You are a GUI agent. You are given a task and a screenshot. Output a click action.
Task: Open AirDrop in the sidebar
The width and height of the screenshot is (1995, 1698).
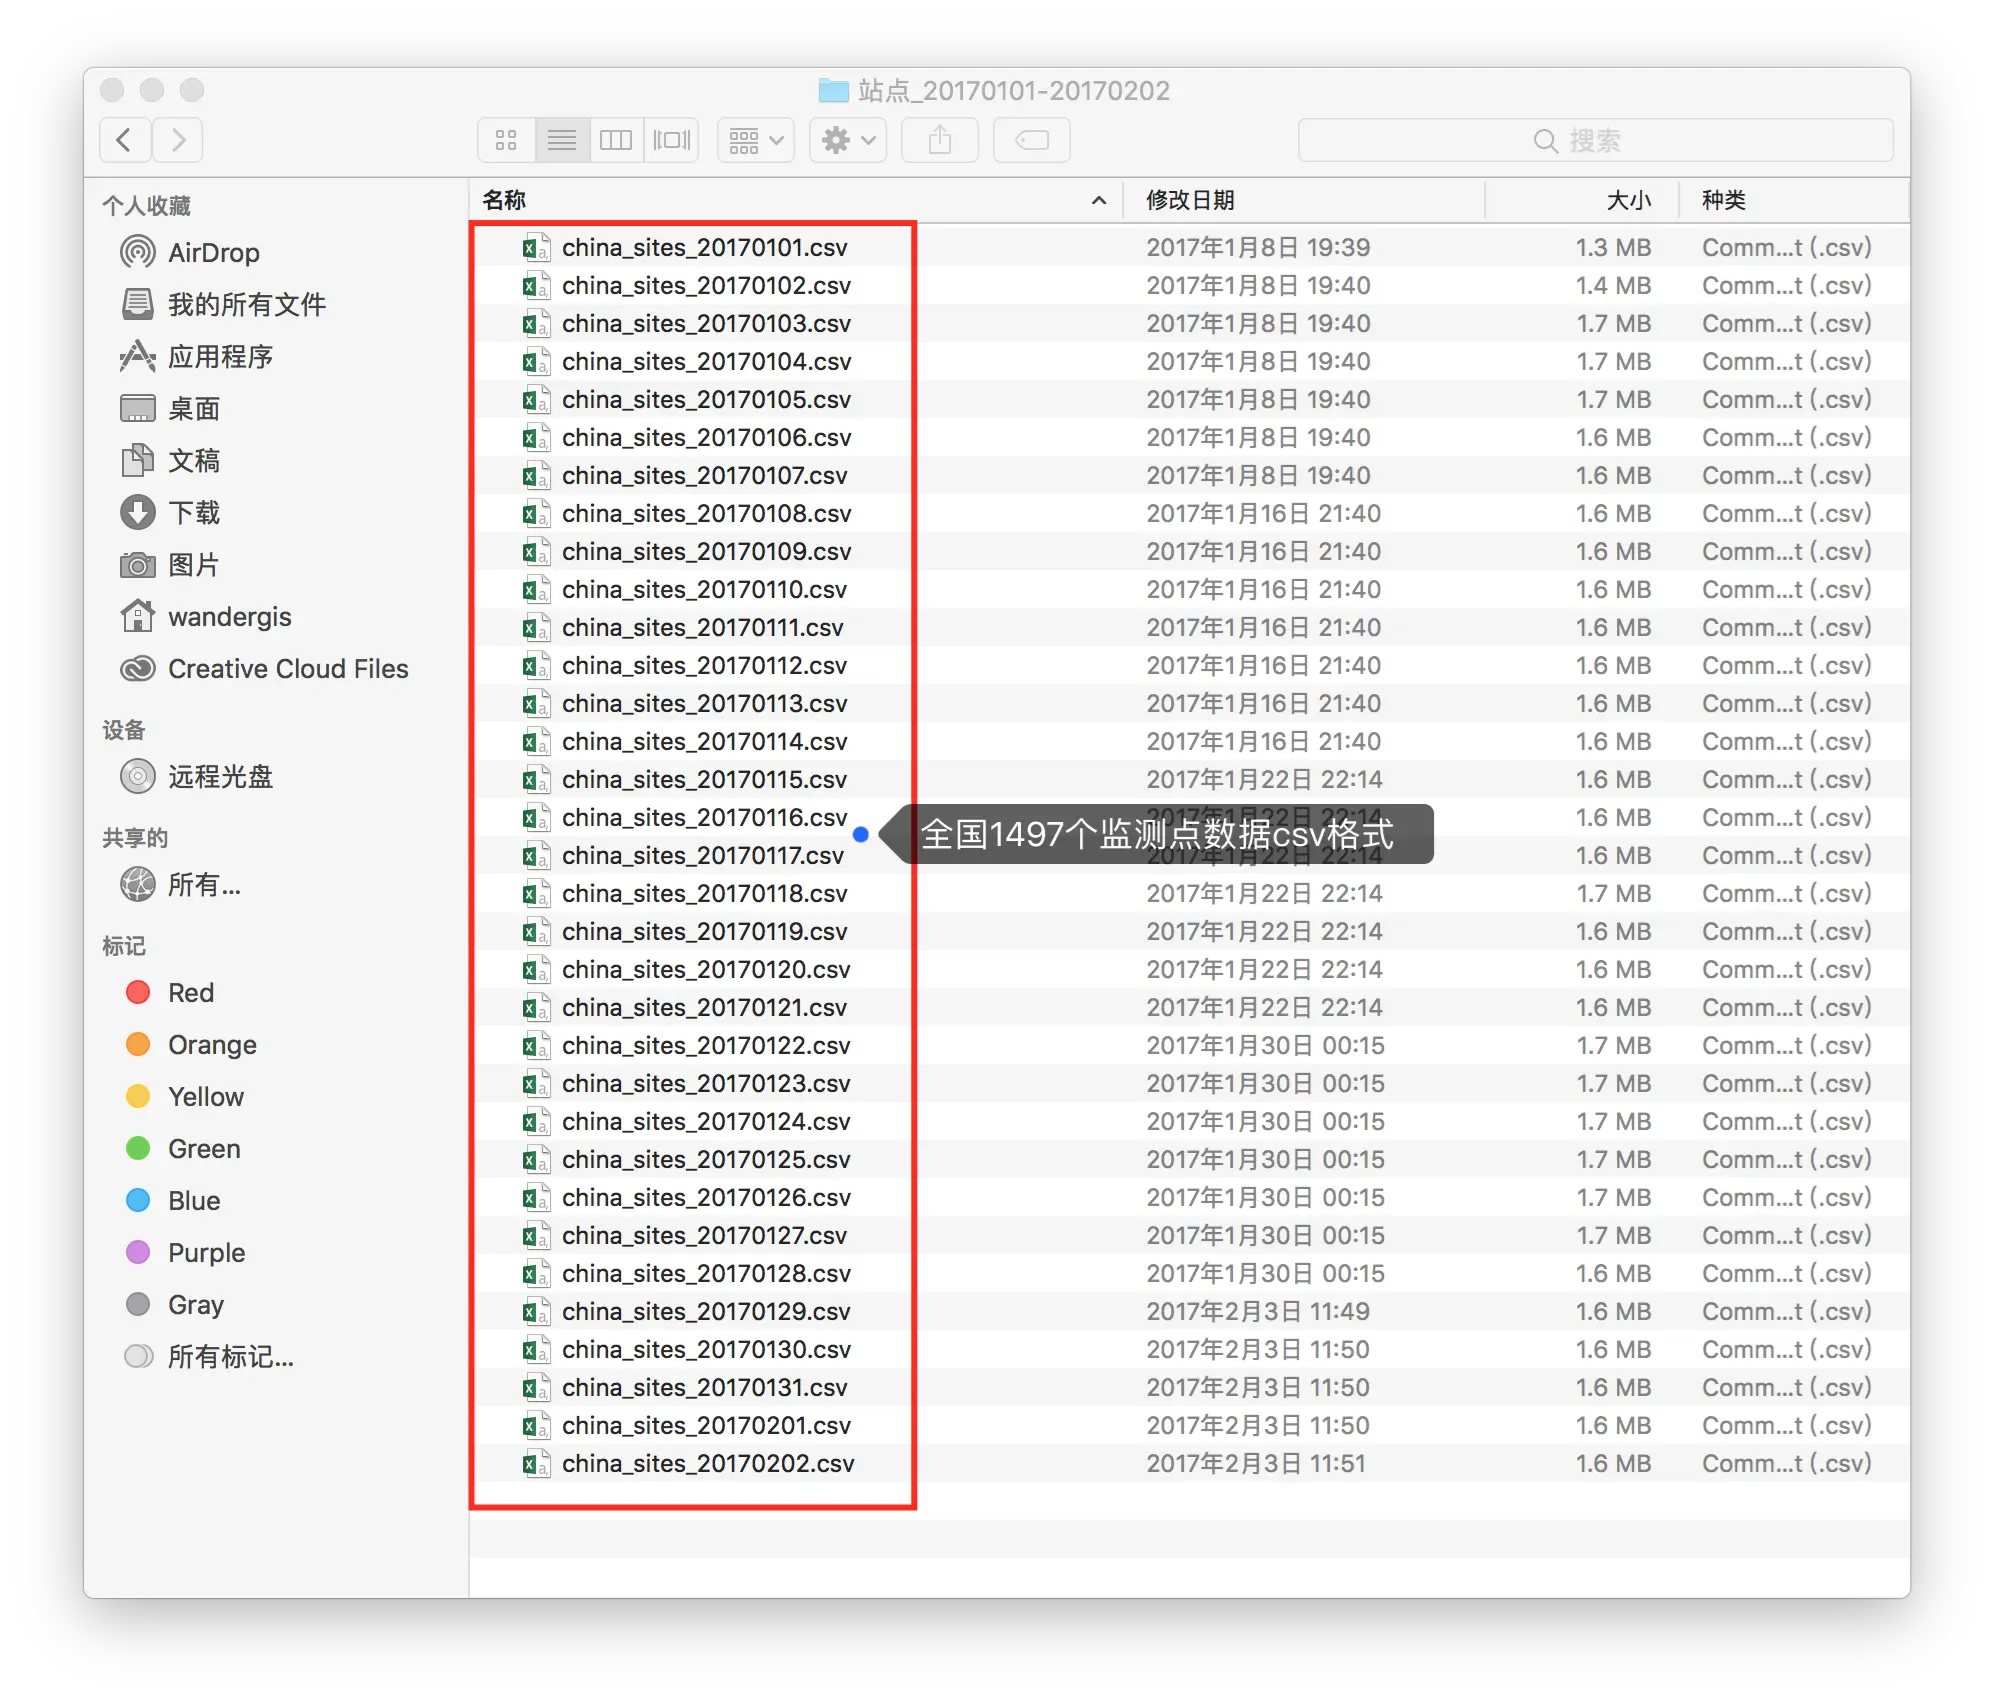(x=213, y=252)
